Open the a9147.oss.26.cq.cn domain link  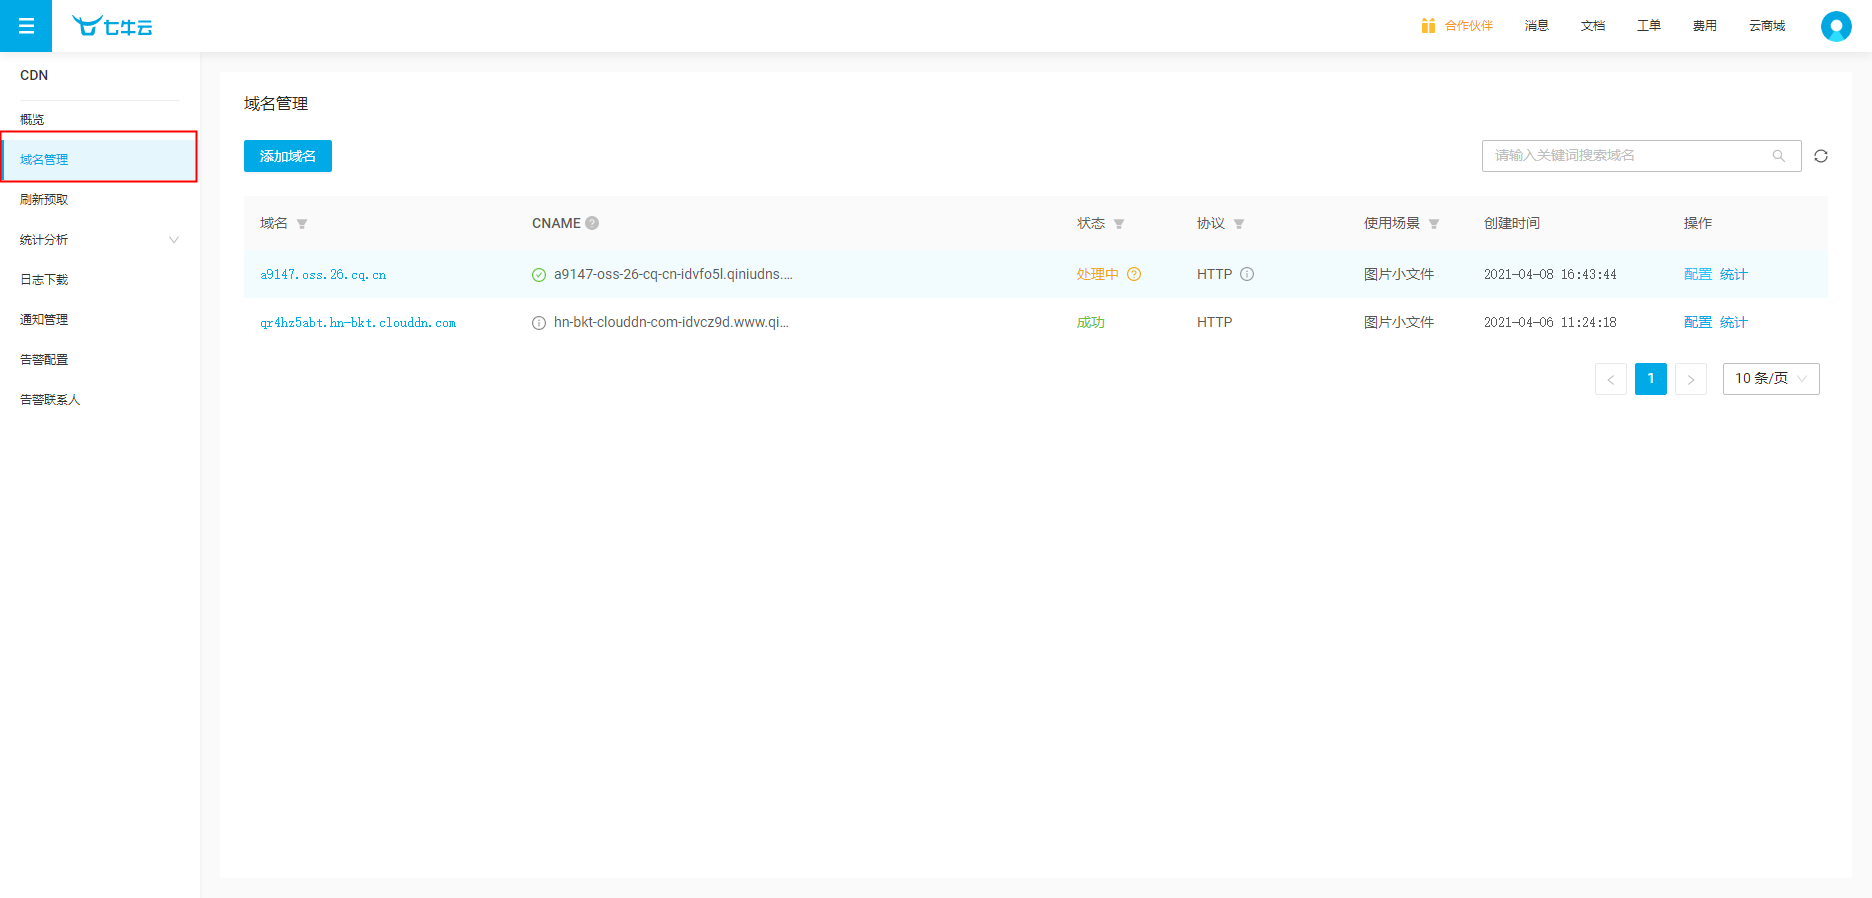tap(323, 275)
